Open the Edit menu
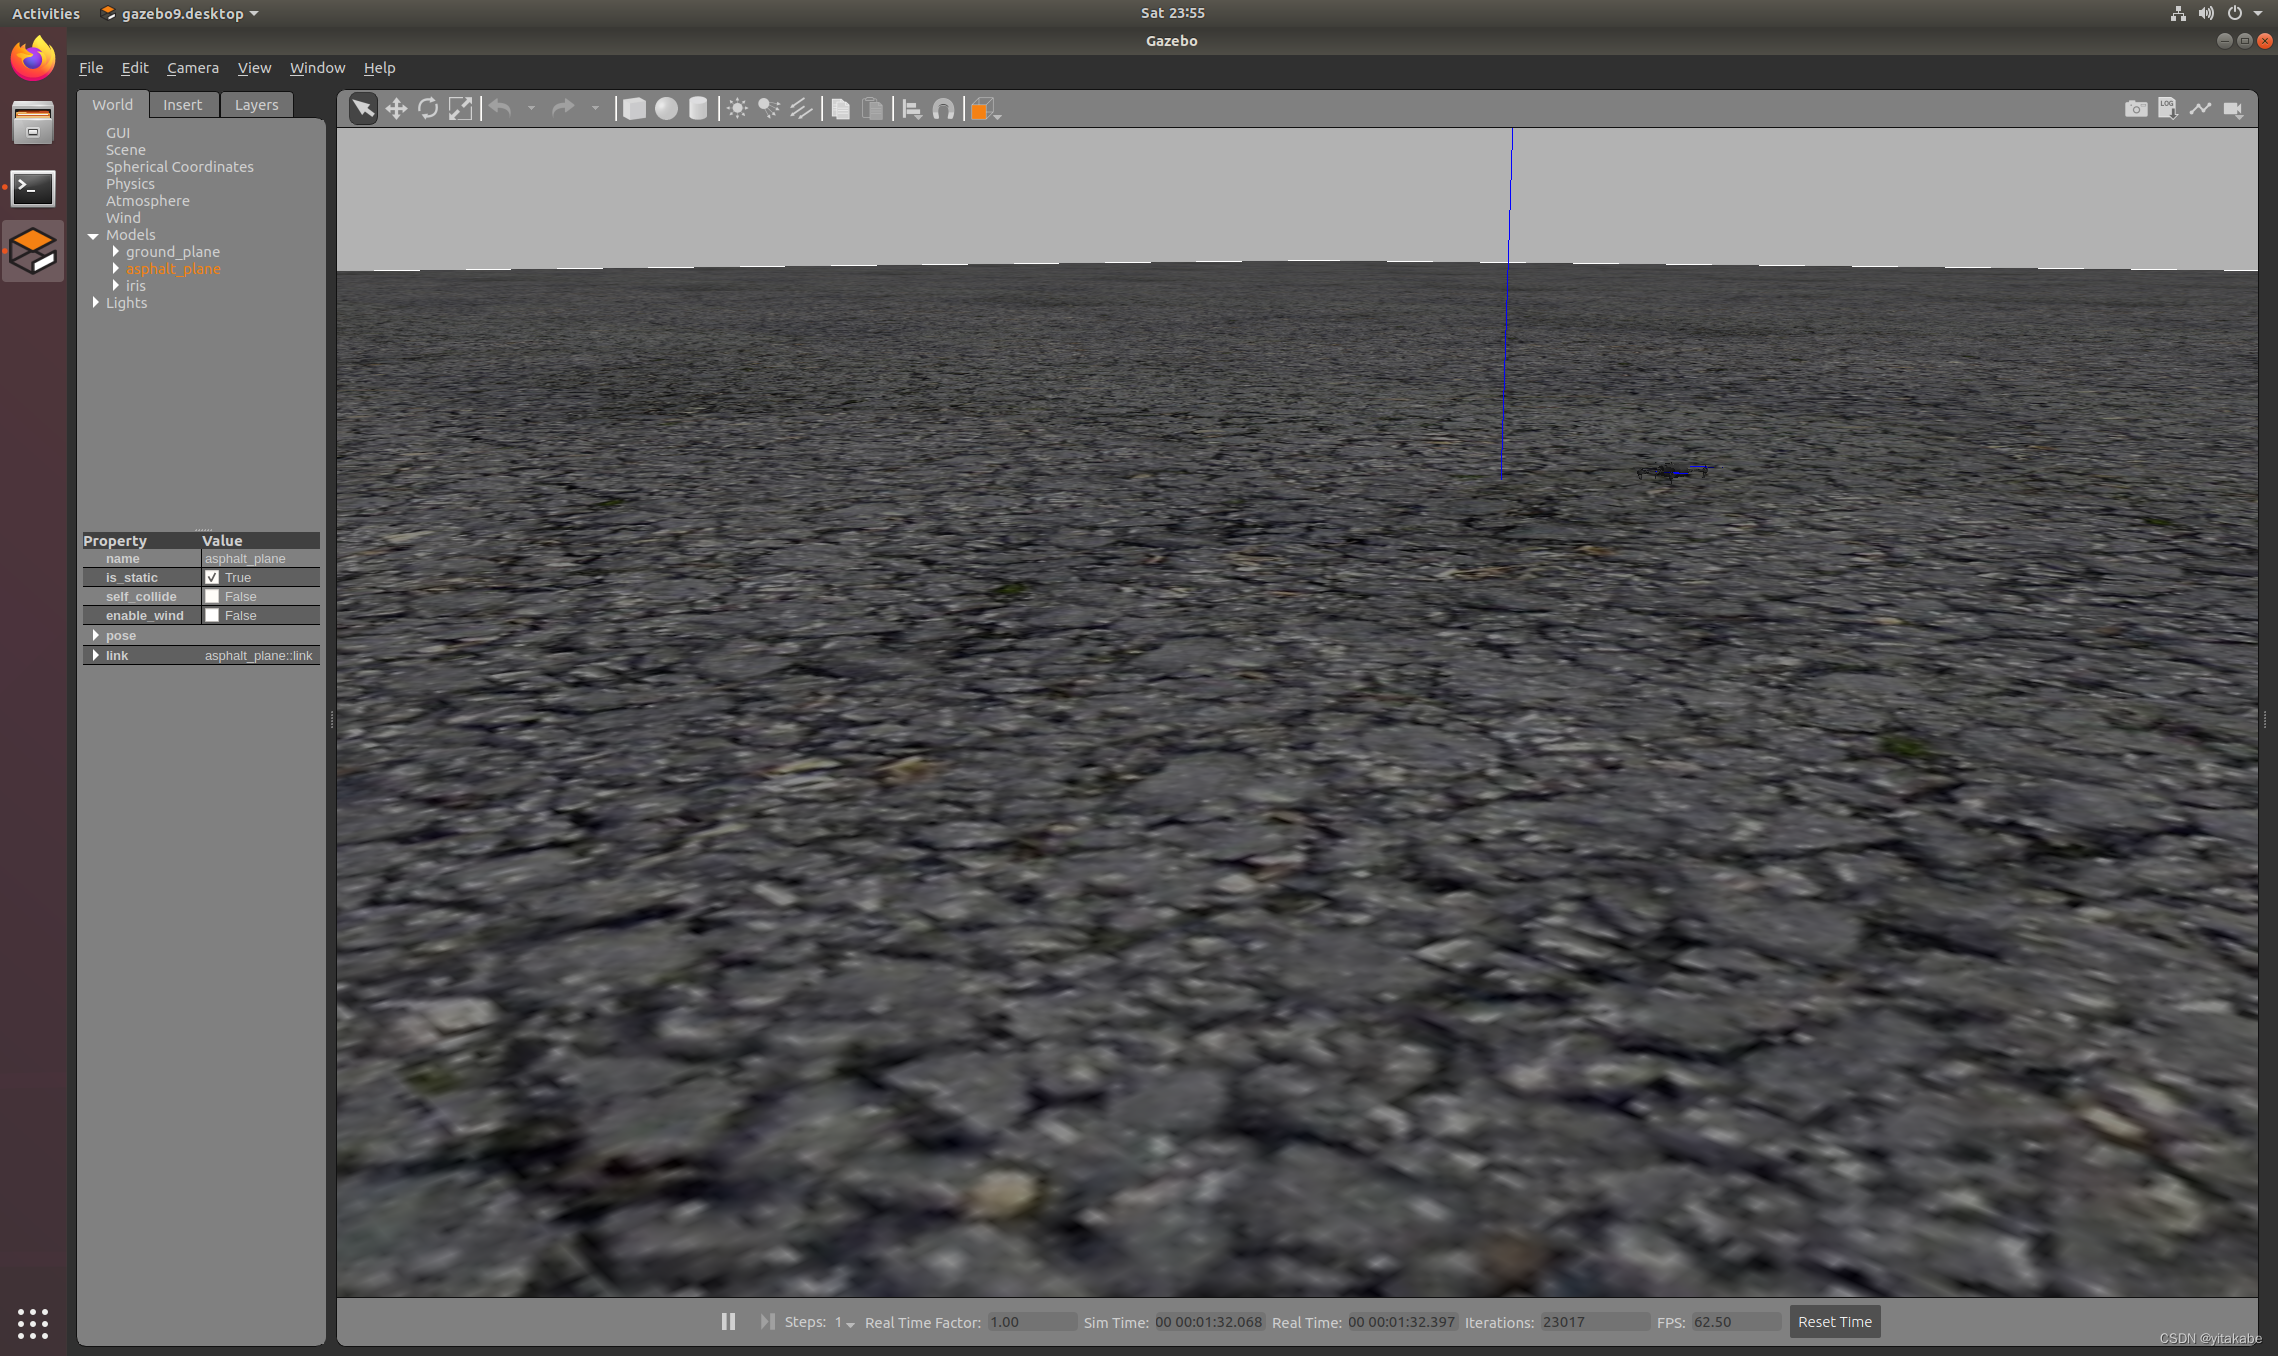 coord(135,67)
